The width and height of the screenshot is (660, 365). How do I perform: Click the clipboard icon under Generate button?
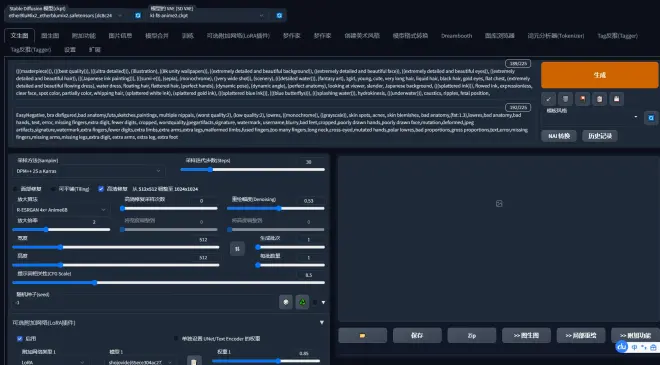(x=599, y=99)
